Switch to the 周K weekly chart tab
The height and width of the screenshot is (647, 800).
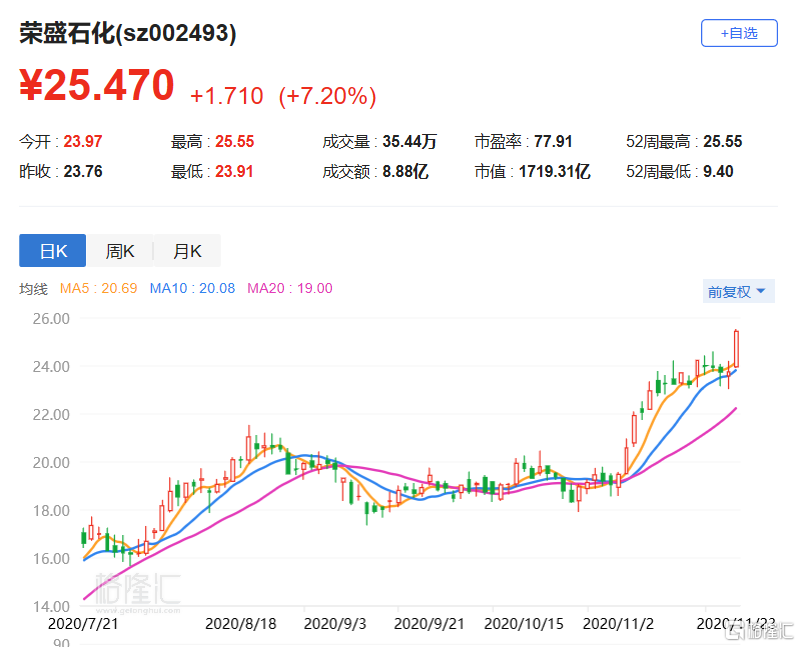[x=119, y=251]
